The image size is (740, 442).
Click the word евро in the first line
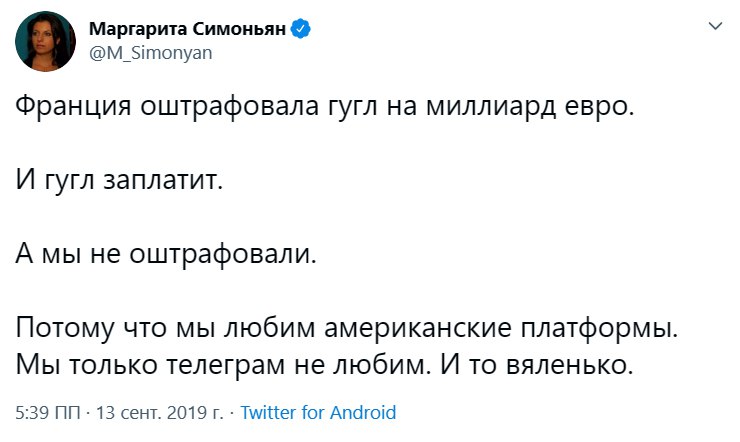click(x=600, y=108)
